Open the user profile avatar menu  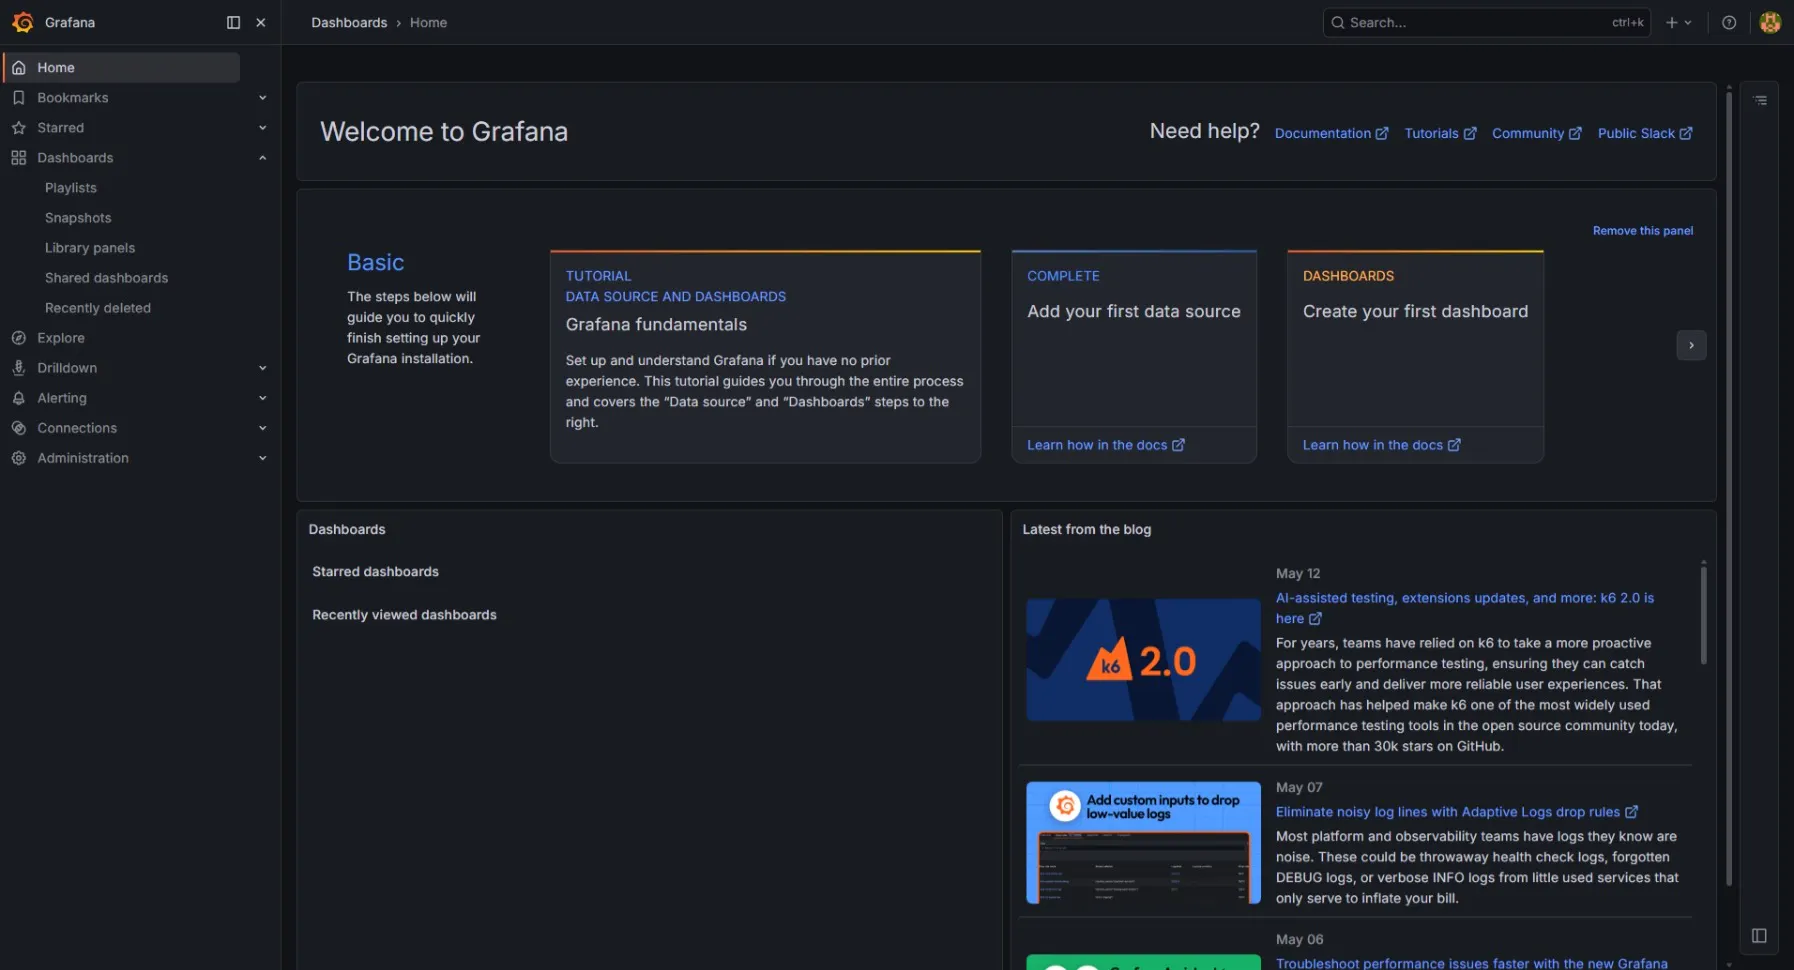tap(1770, 22)
